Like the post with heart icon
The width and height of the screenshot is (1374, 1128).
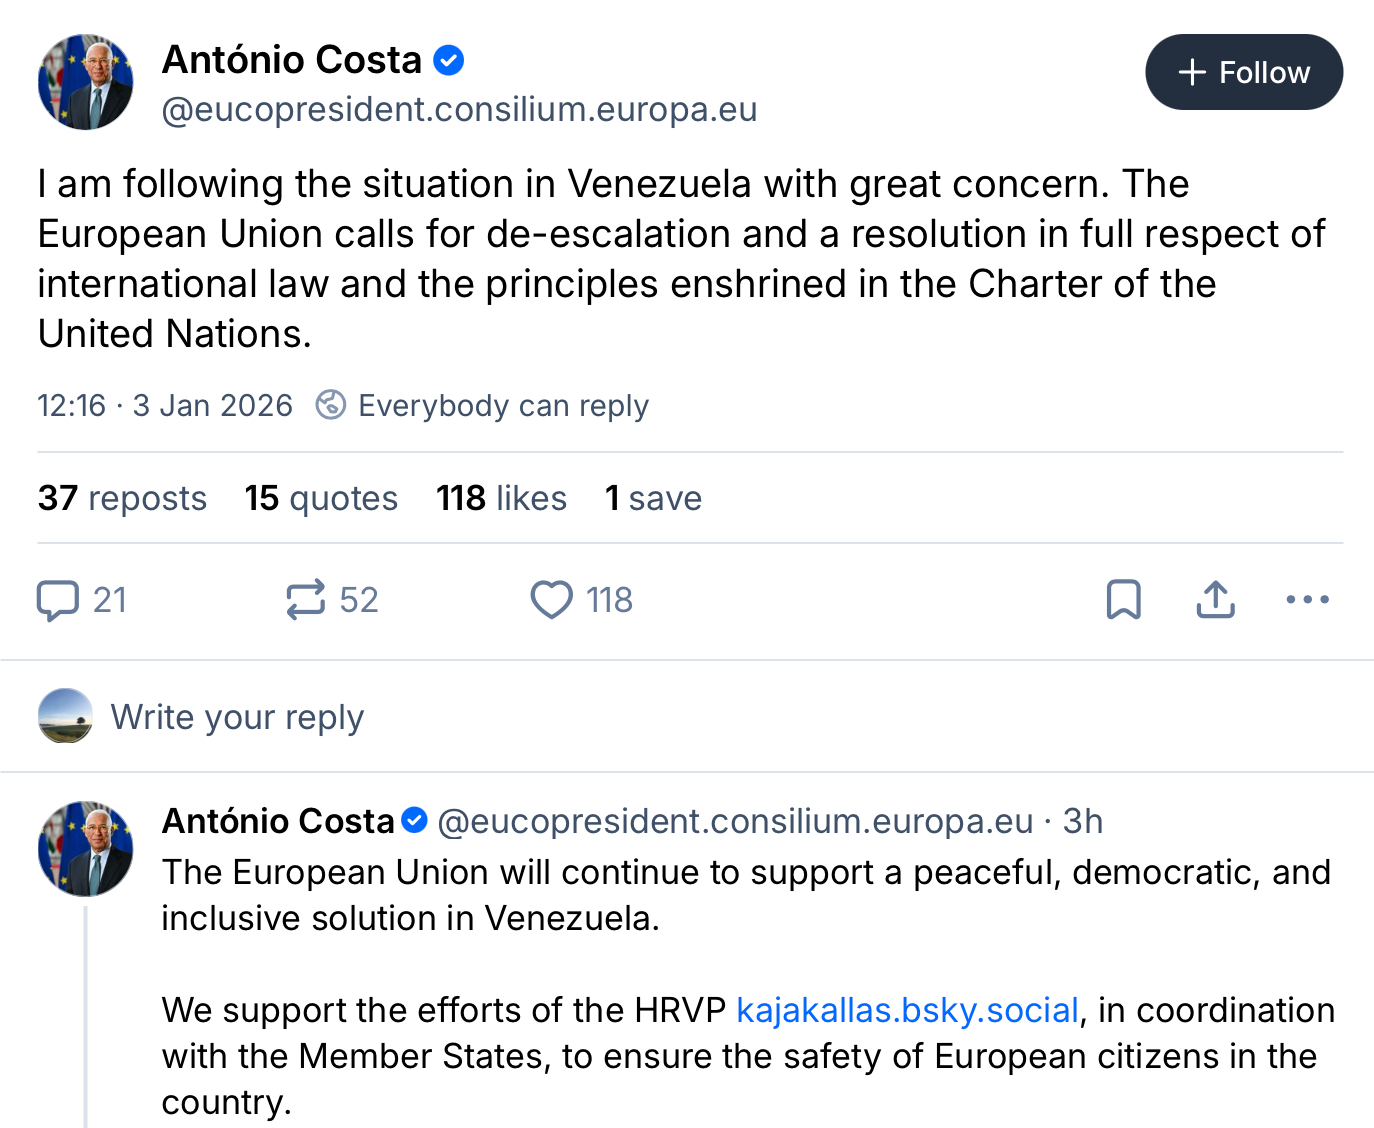point(551,600)
